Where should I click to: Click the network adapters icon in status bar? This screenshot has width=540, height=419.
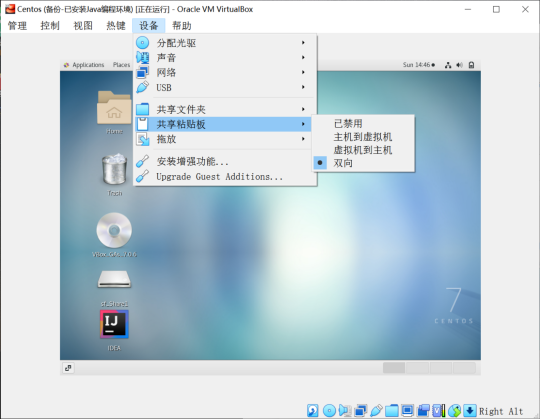click(x=361, y=410)
